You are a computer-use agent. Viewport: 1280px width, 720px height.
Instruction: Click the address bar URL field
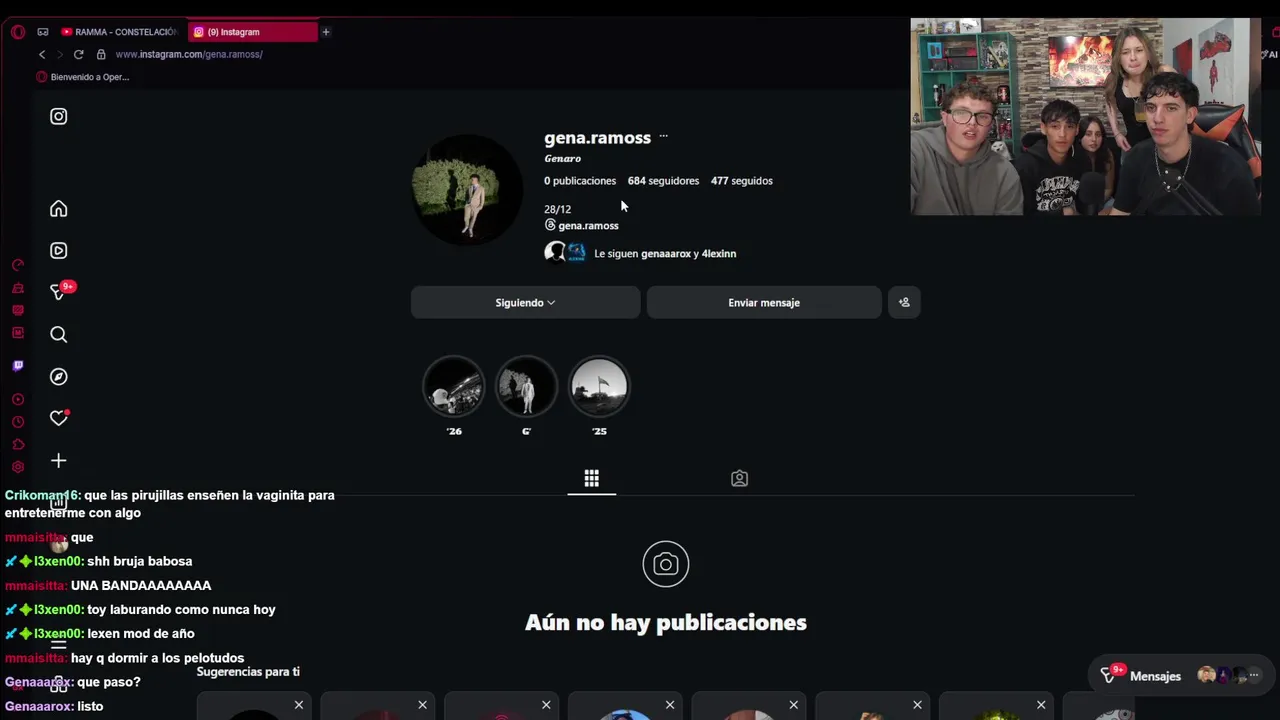tap(189, 54)
